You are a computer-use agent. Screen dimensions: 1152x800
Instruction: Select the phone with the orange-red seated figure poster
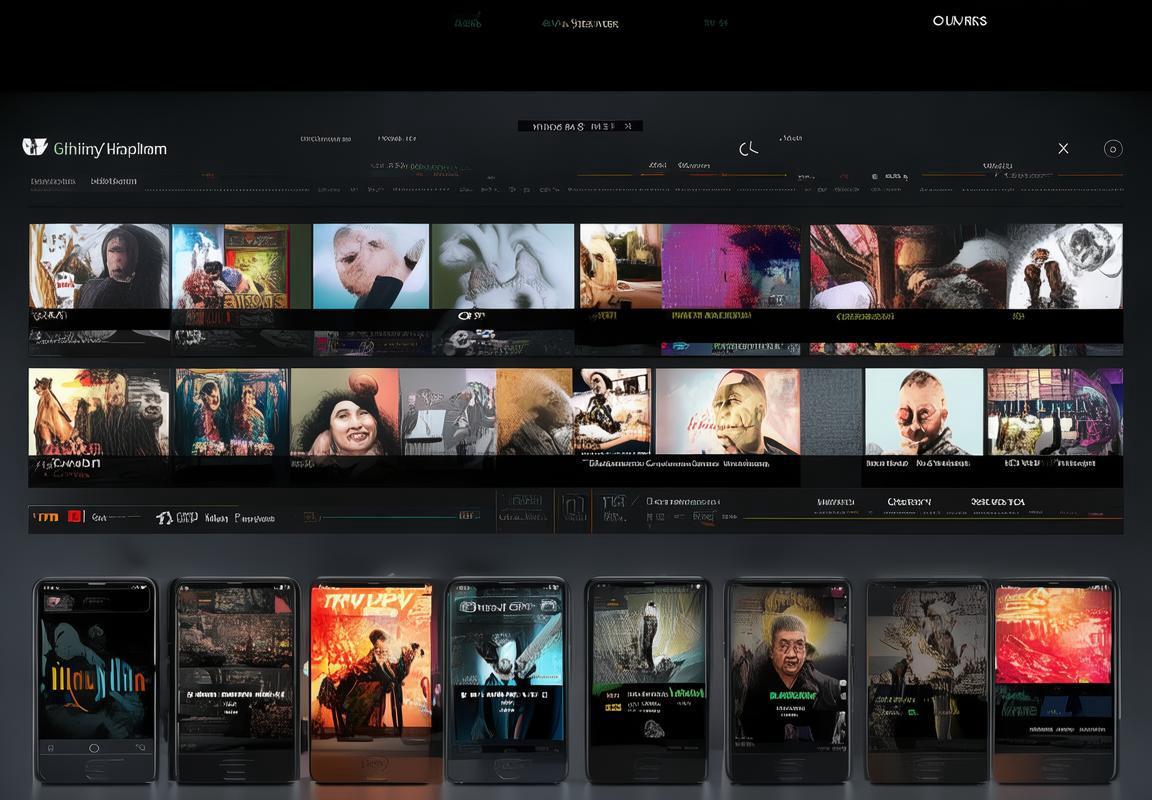pos(371,680)
